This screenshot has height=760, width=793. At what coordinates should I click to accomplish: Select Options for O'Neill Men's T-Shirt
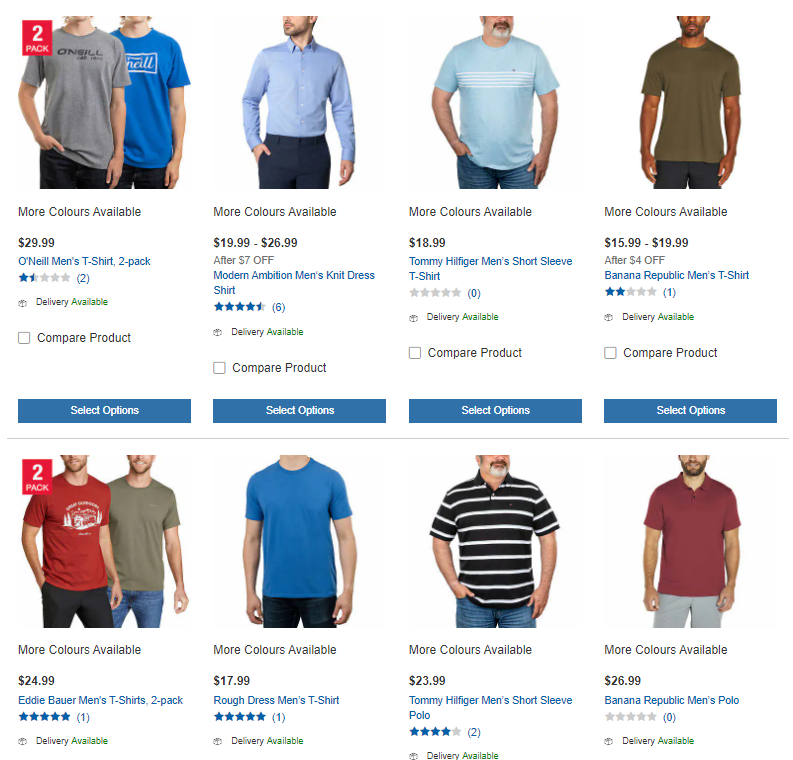click(105, 411)
